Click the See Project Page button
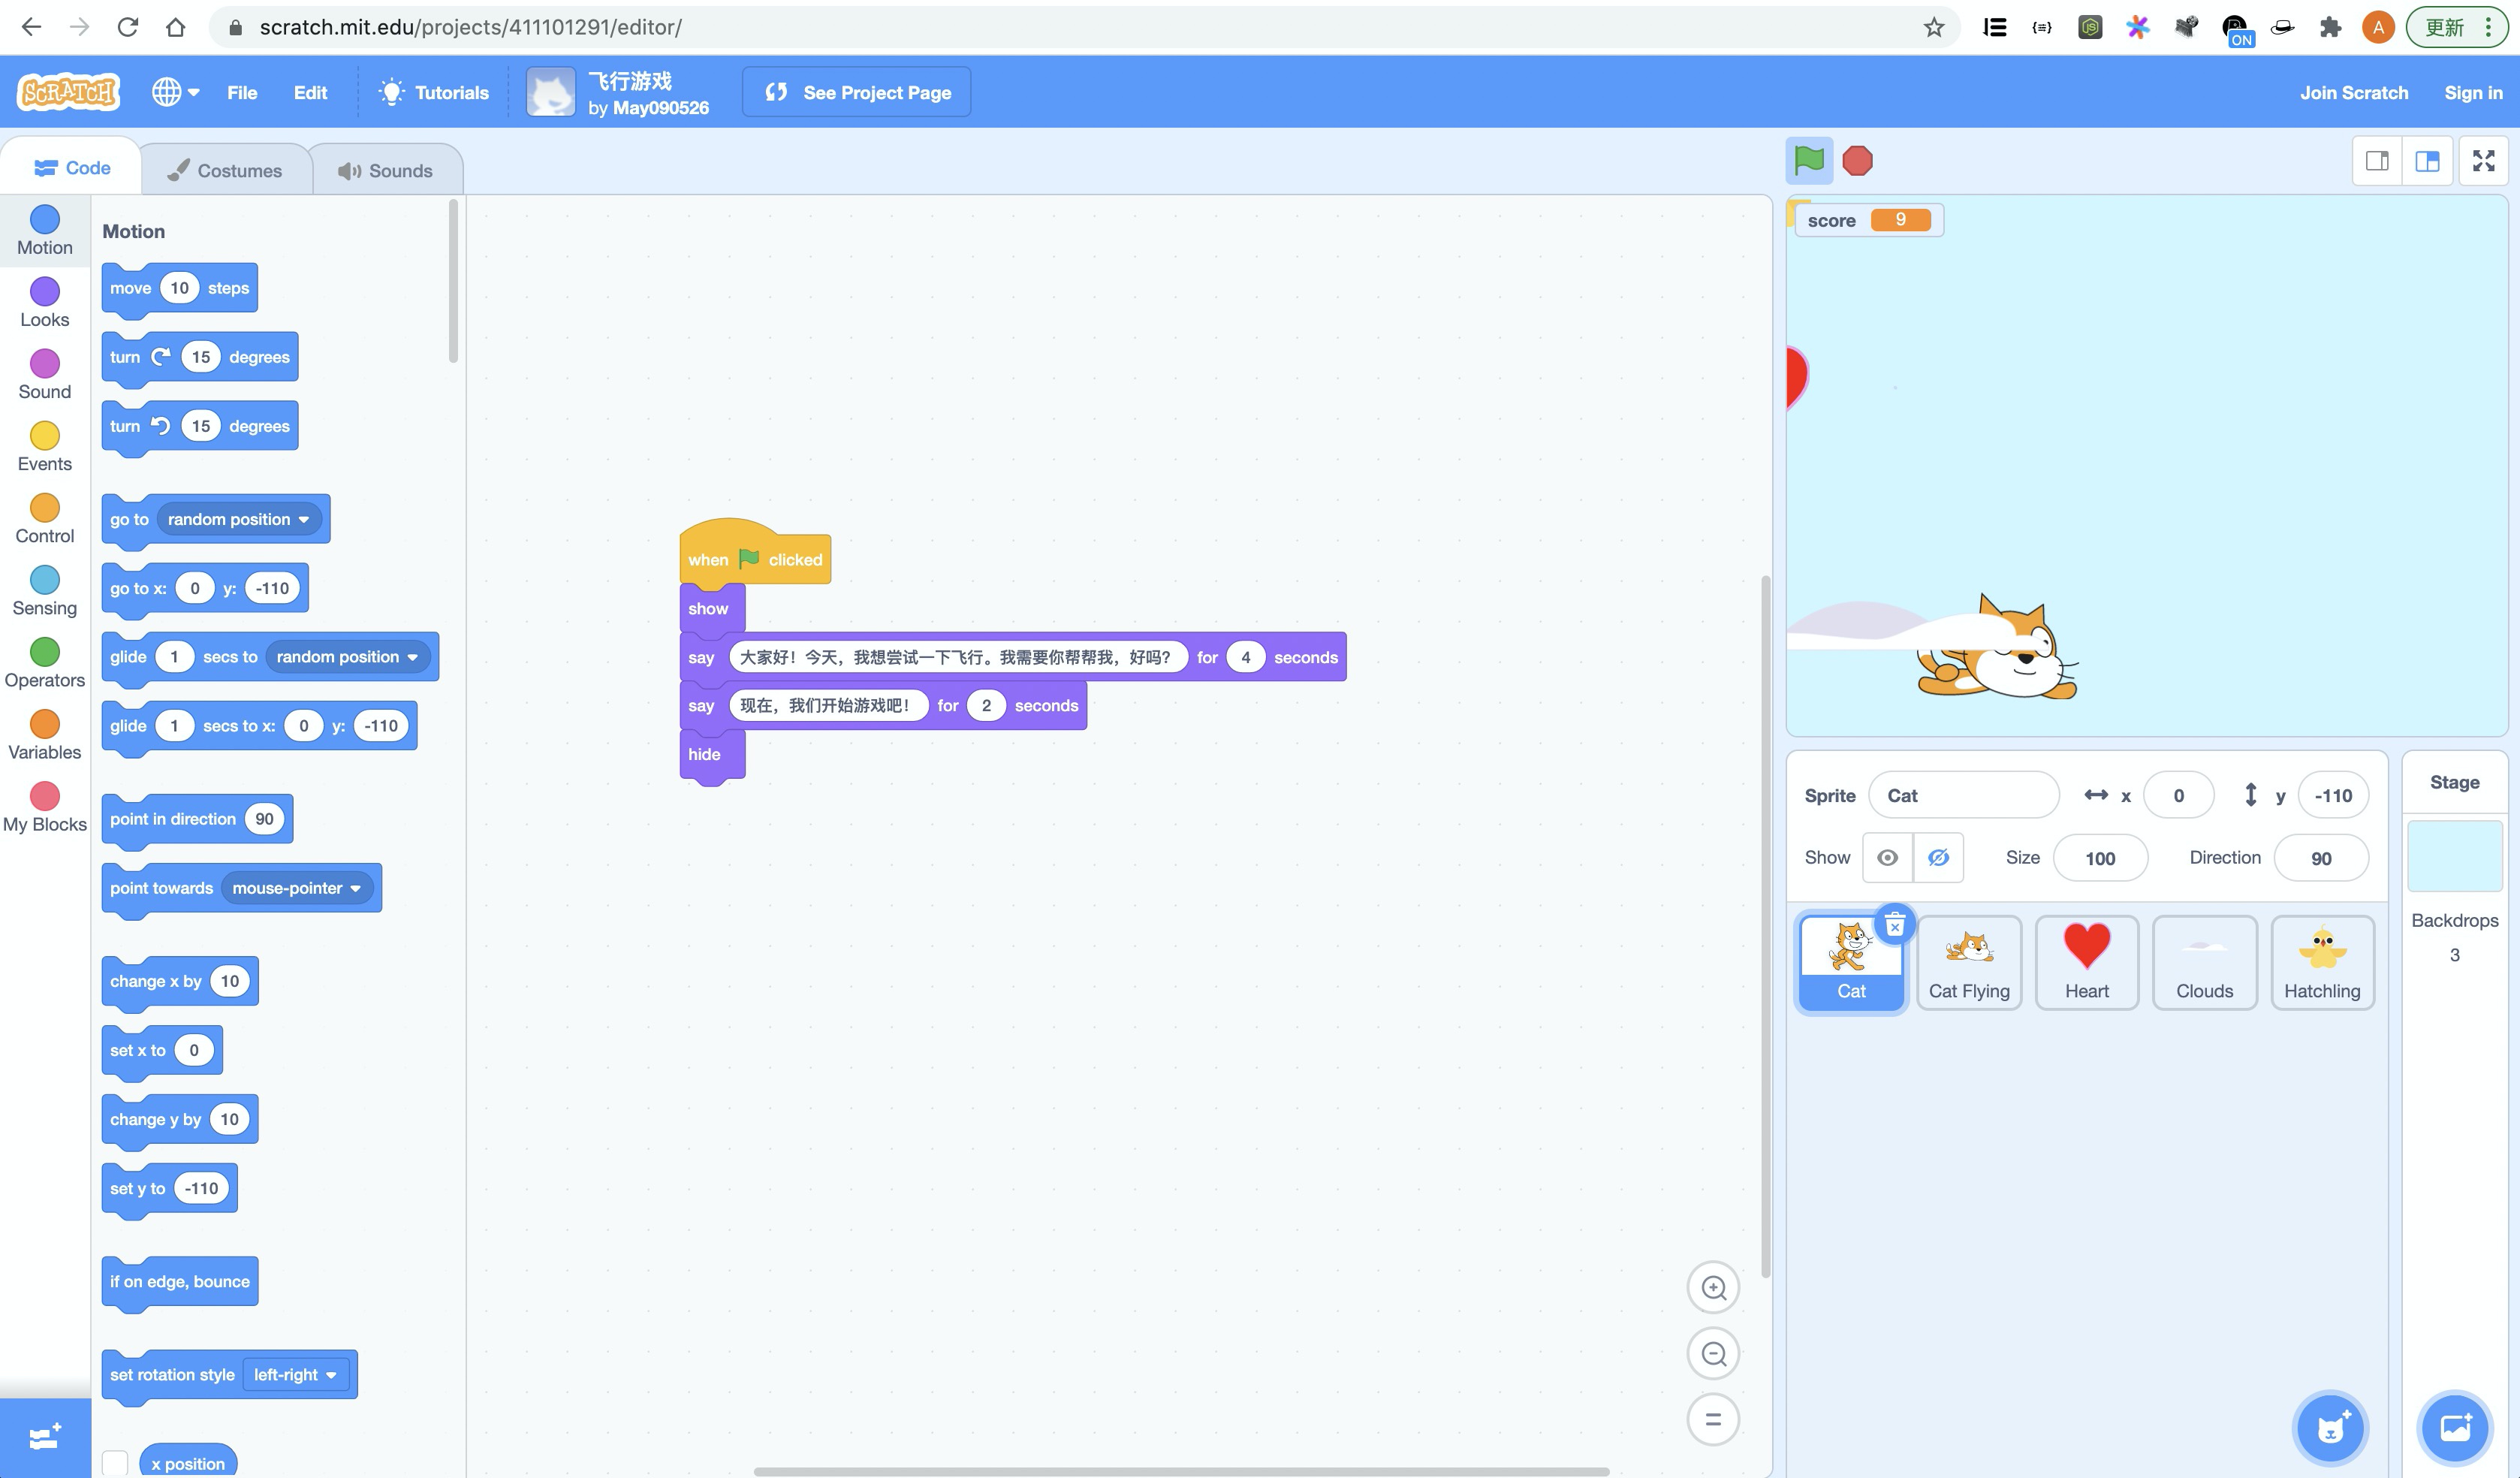2520x1478 pixels. [856, 92]
